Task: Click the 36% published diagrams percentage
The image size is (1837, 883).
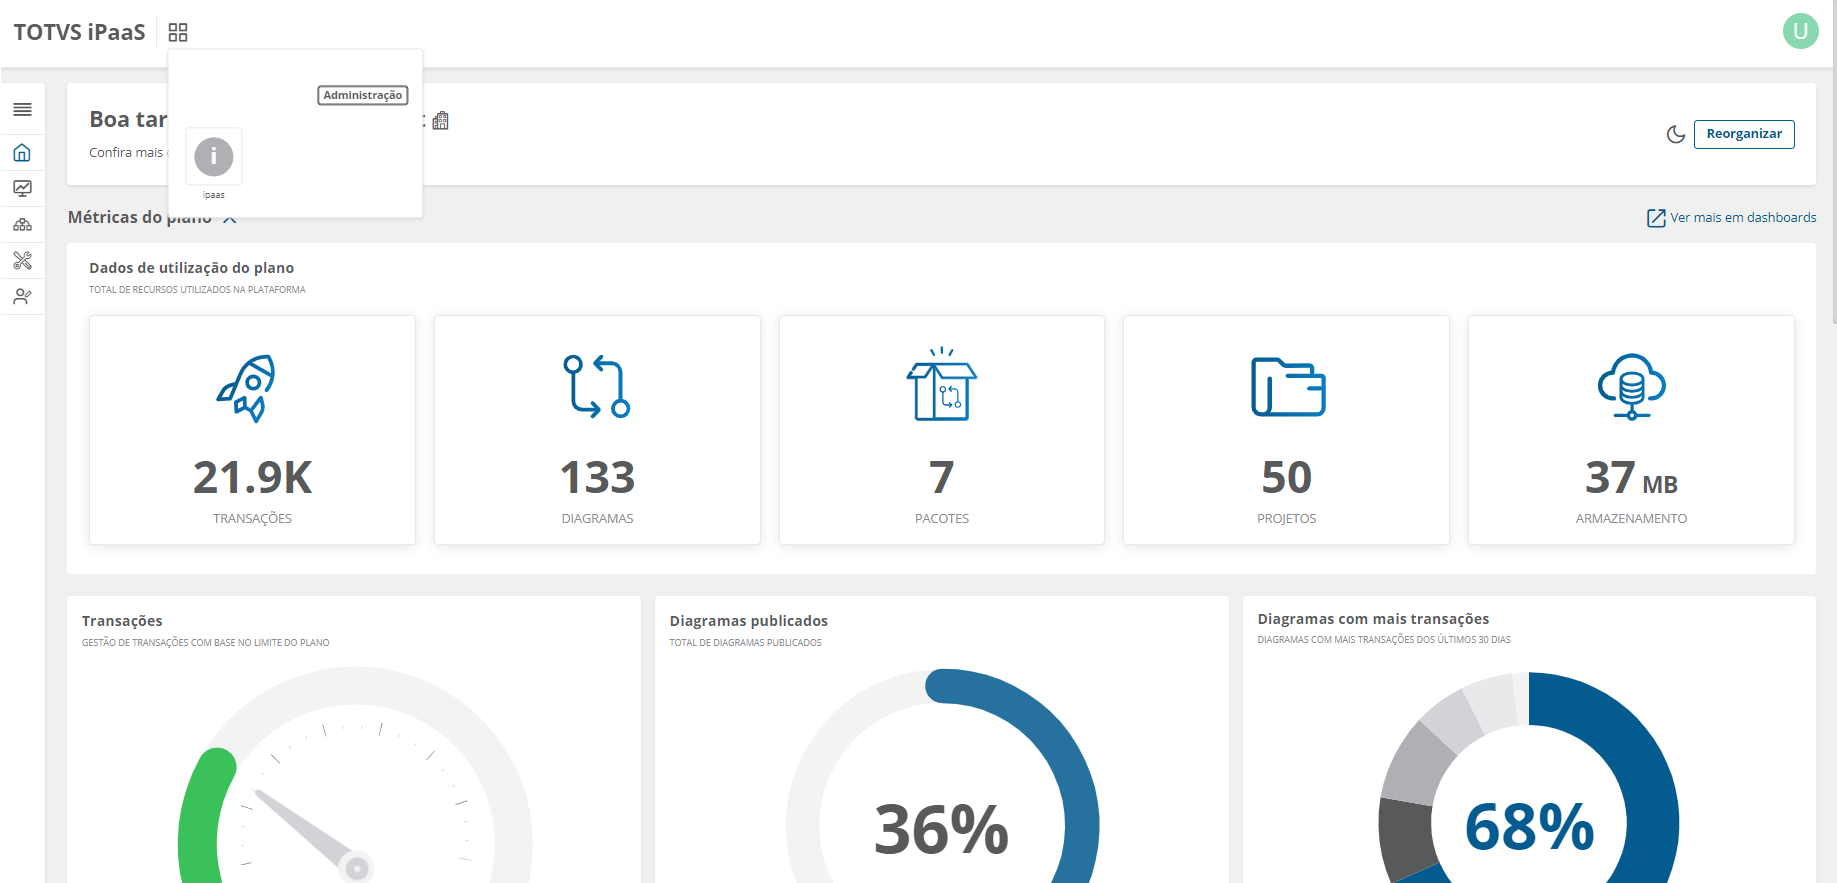Action: coord(942,829)
